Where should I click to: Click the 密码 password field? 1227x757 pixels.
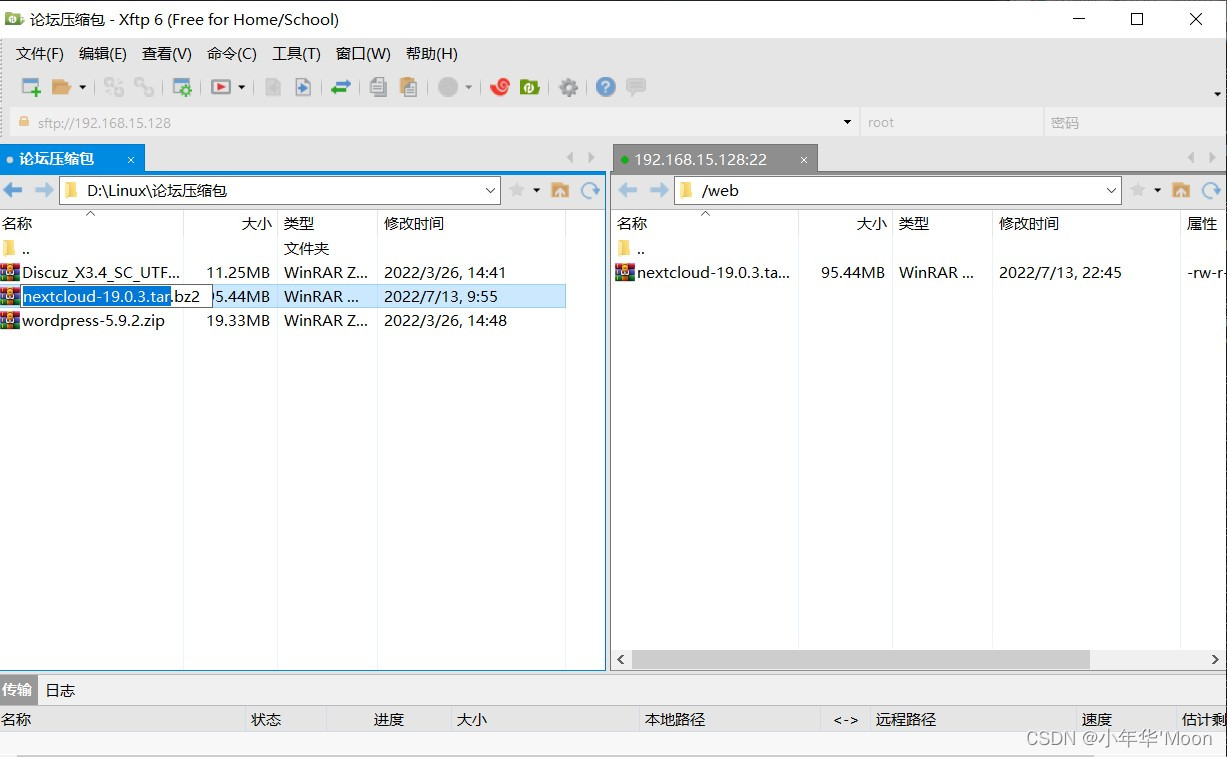1133,123
